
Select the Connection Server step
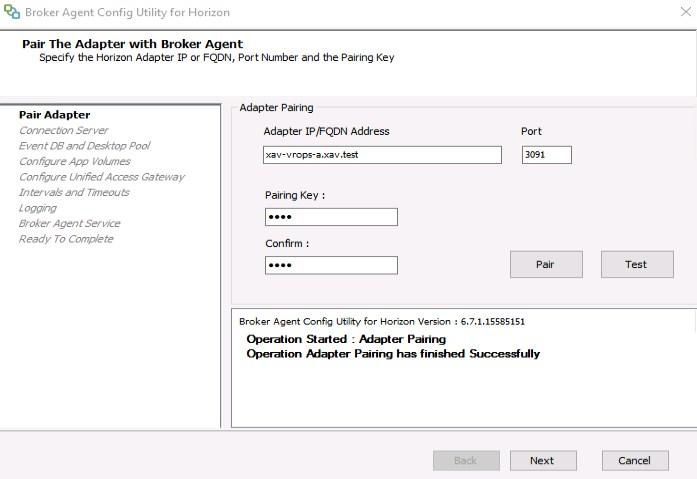click(64, 131)
